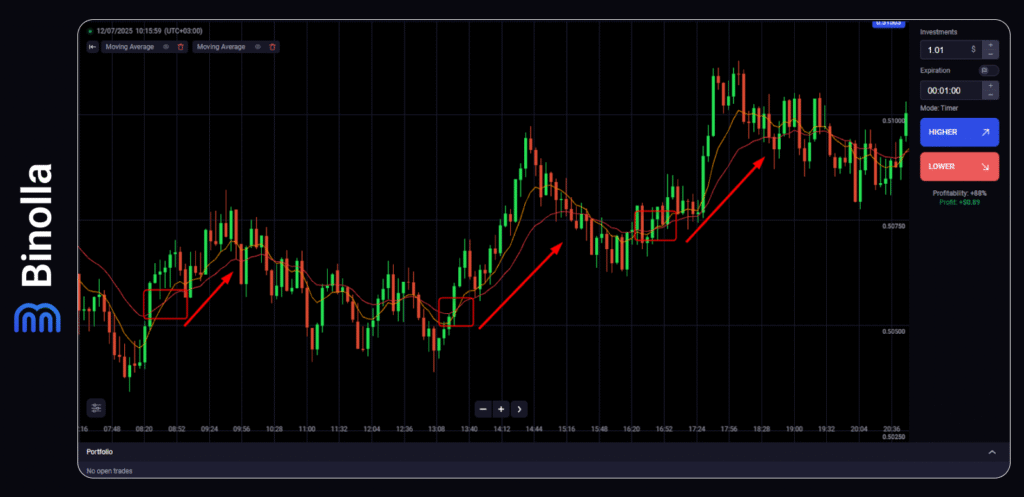
Task: Zoom out the chart with minus
Action: [483, 409]
